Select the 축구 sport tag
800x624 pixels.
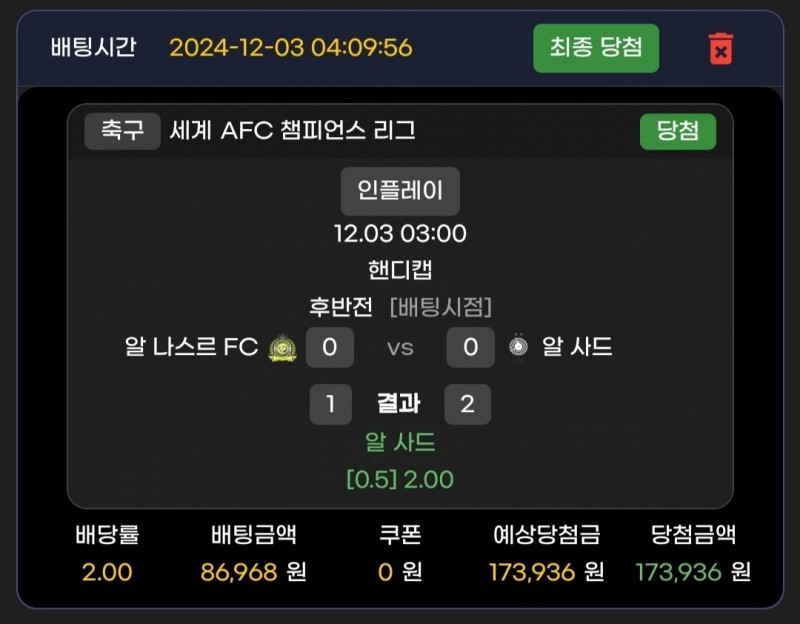tap(122, 131)
